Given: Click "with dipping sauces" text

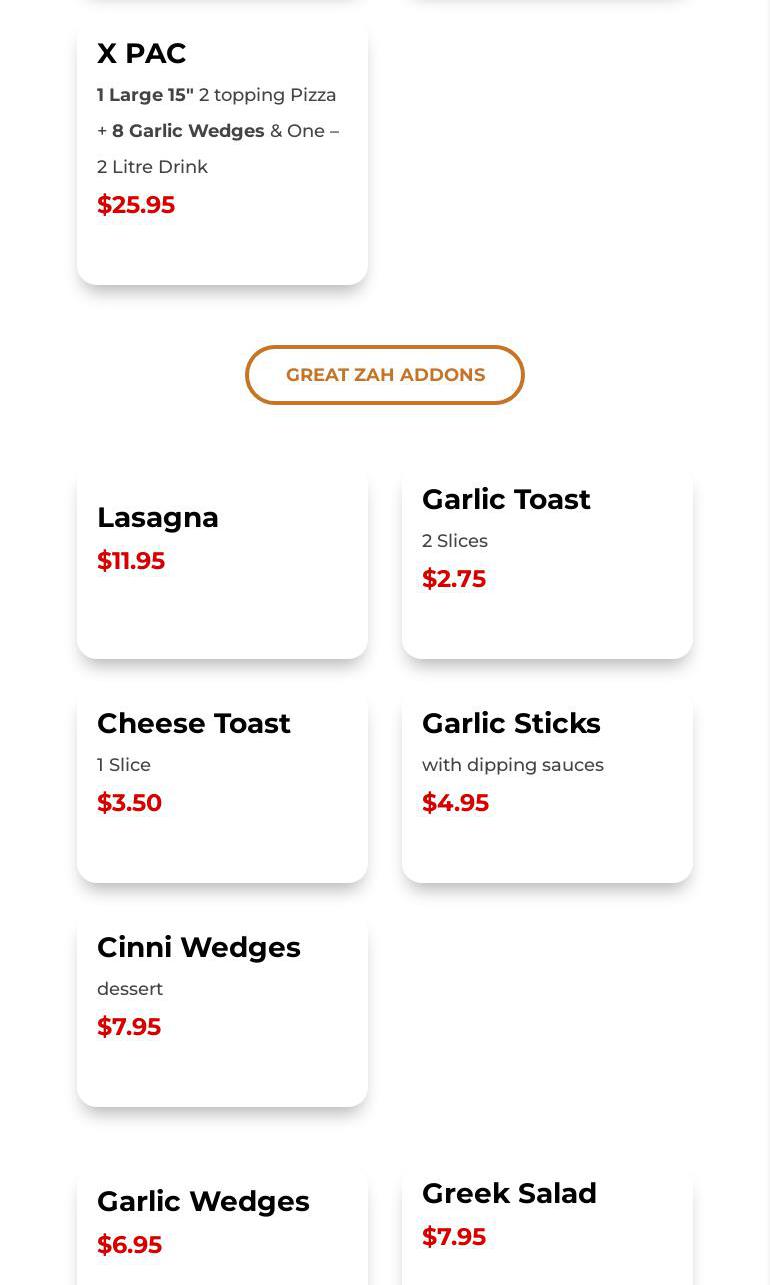Looking at the screenshot, I should coord(513,765).
